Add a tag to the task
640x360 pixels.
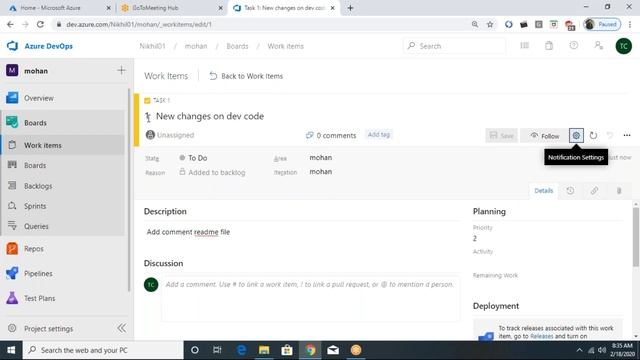coord(378,135)
